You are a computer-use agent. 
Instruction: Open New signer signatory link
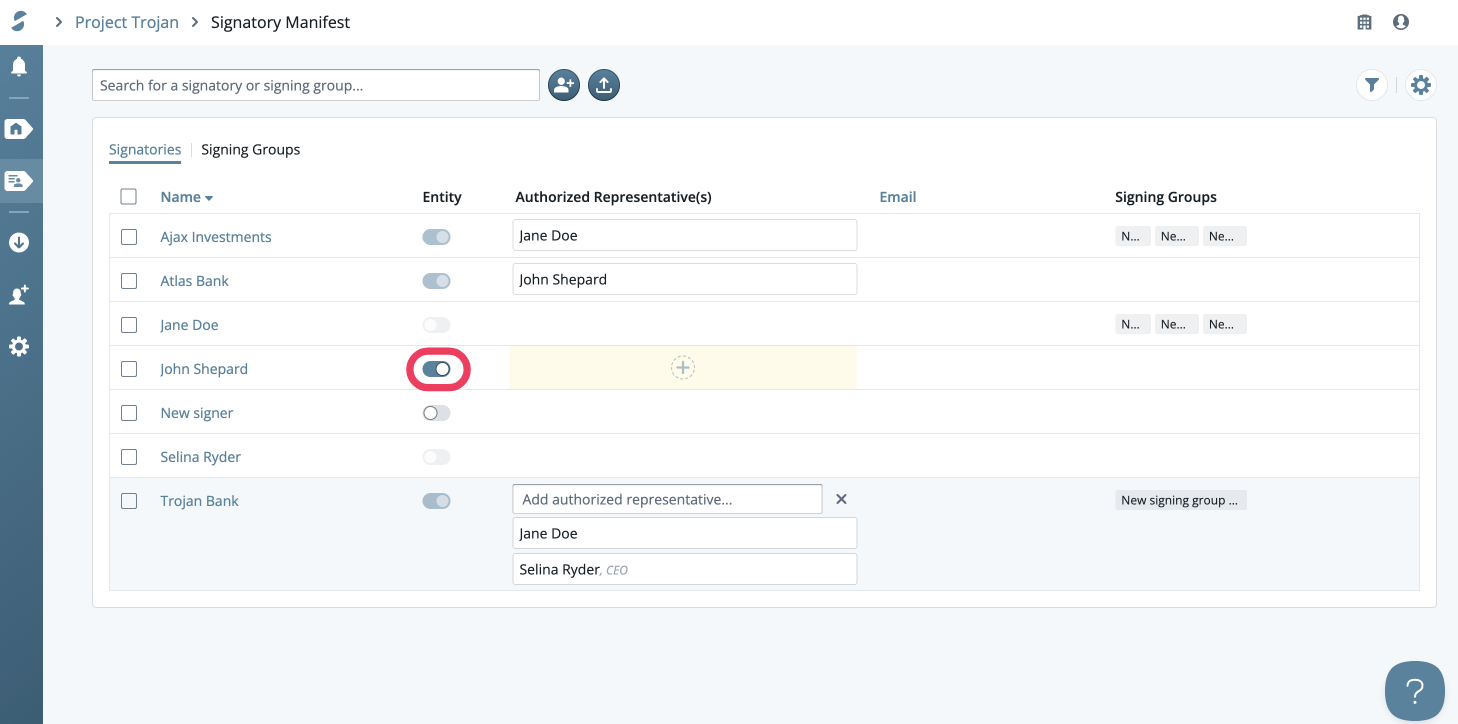click(197, 413)
